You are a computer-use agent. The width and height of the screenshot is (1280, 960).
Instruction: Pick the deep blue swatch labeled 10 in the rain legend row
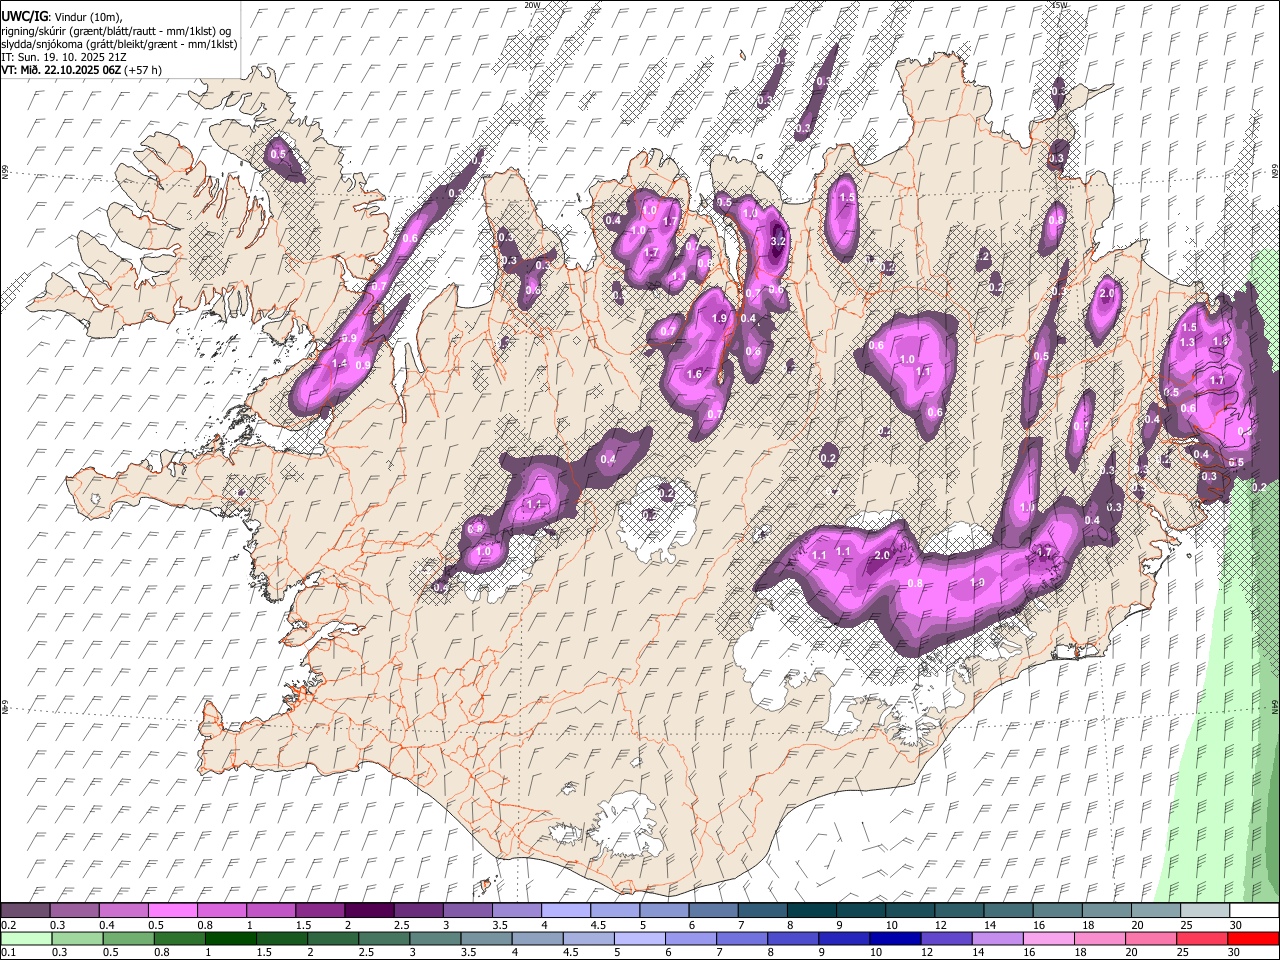[895, 938]
